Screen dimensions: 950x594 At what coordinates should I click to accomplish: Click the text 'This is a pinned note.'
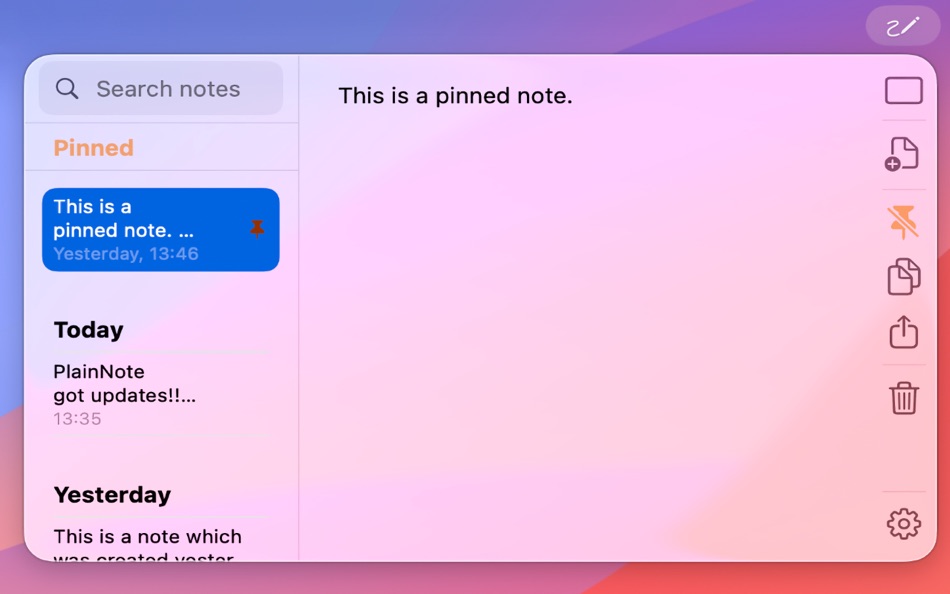(455, 96)
